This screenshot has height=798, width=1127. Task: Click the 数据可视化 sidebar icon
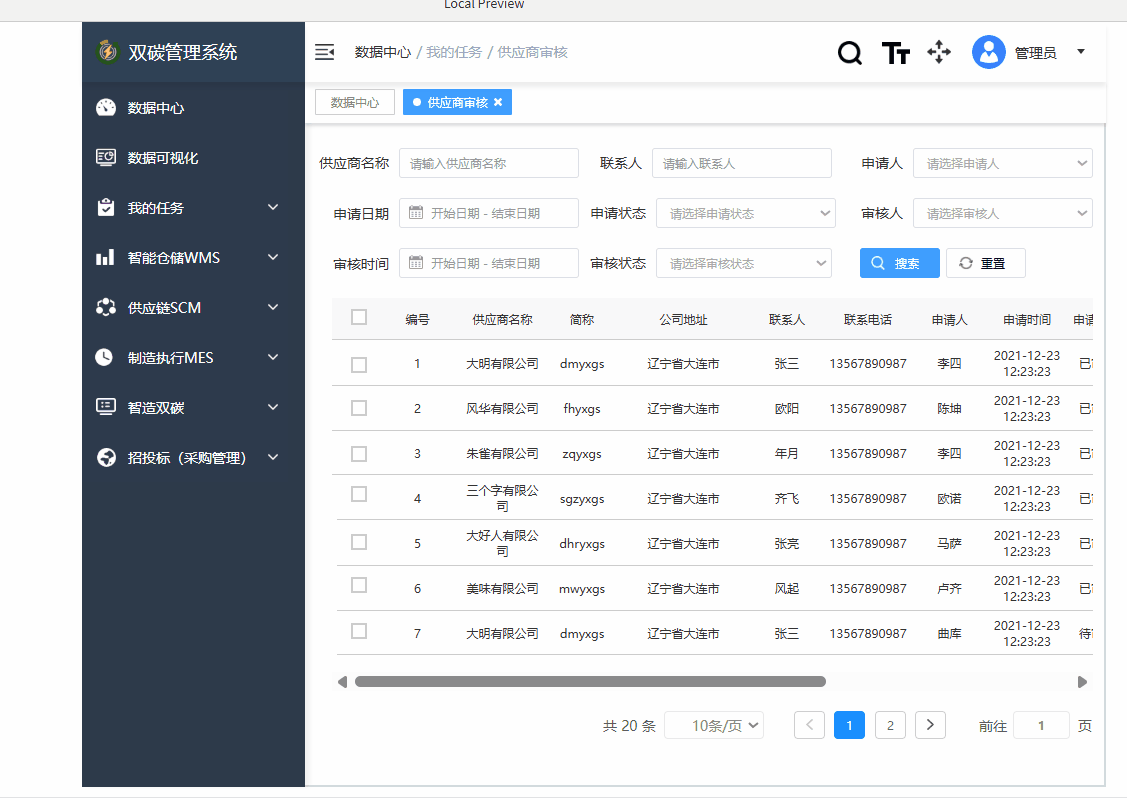tap(106, 157)
